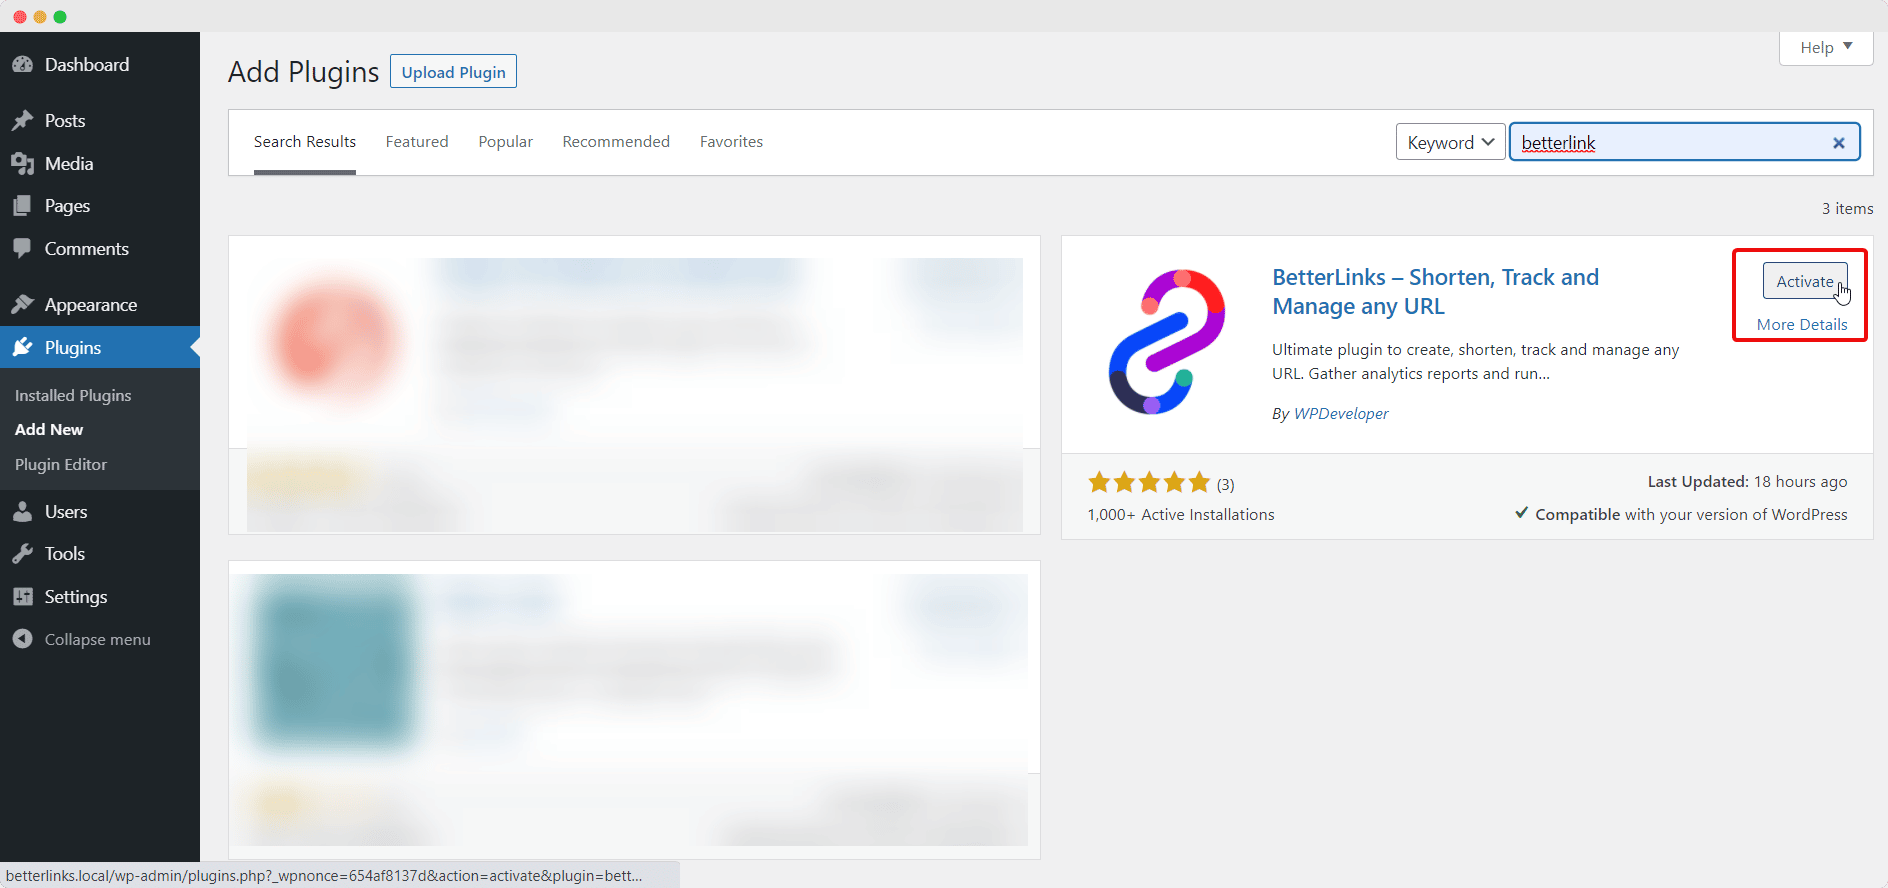Click the Tools wrench icon
Screen dimensions: 1888x888
[x=23, y=554]
